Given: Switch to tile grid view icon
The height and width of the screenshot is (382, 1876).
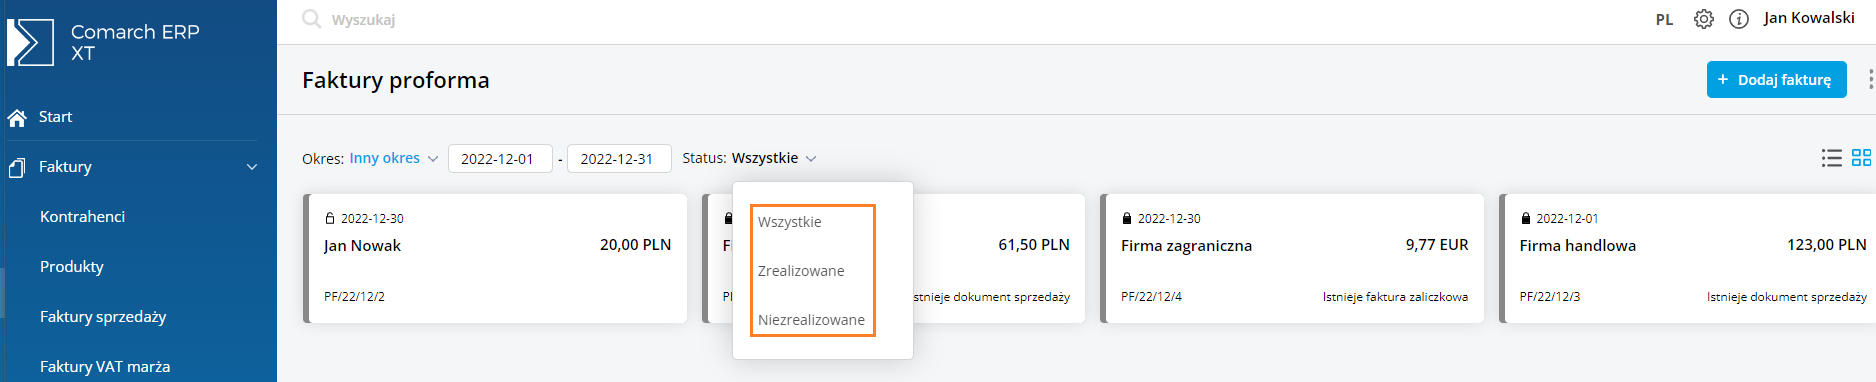Looking at the screenshot, I should pyautogui.click(x=1861, y=158).
